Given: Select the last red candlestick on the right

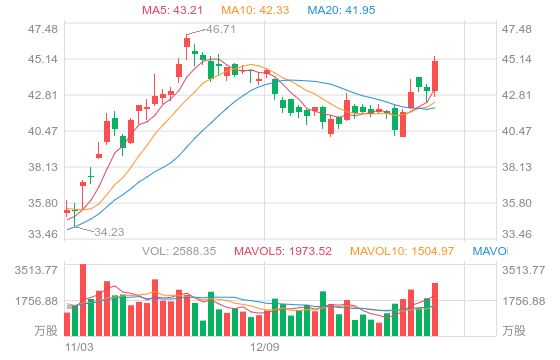Looking at the screenshot, I should [x=435, y=76].
